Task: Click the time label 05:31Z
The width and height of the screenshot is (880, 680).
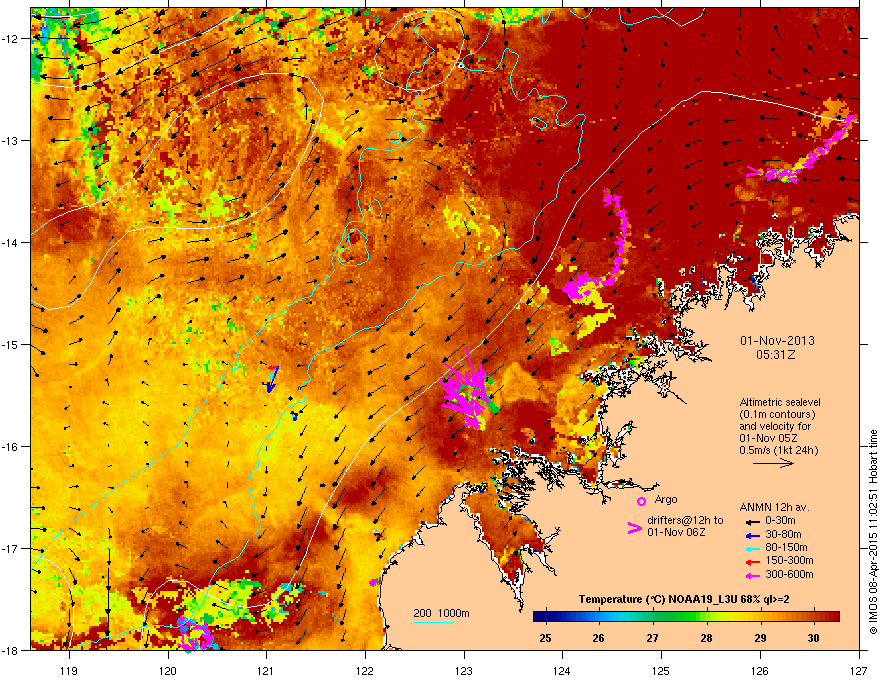Action: 776,355
